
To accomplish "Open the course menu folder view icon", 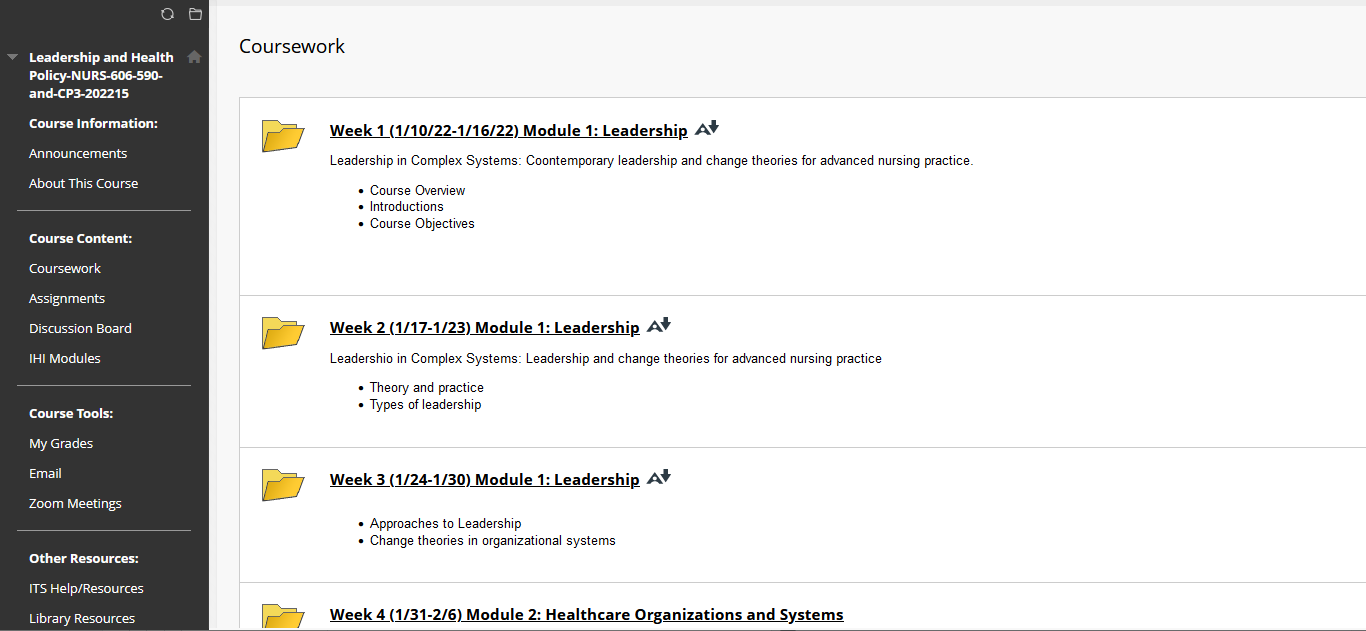I will (195, 14).
